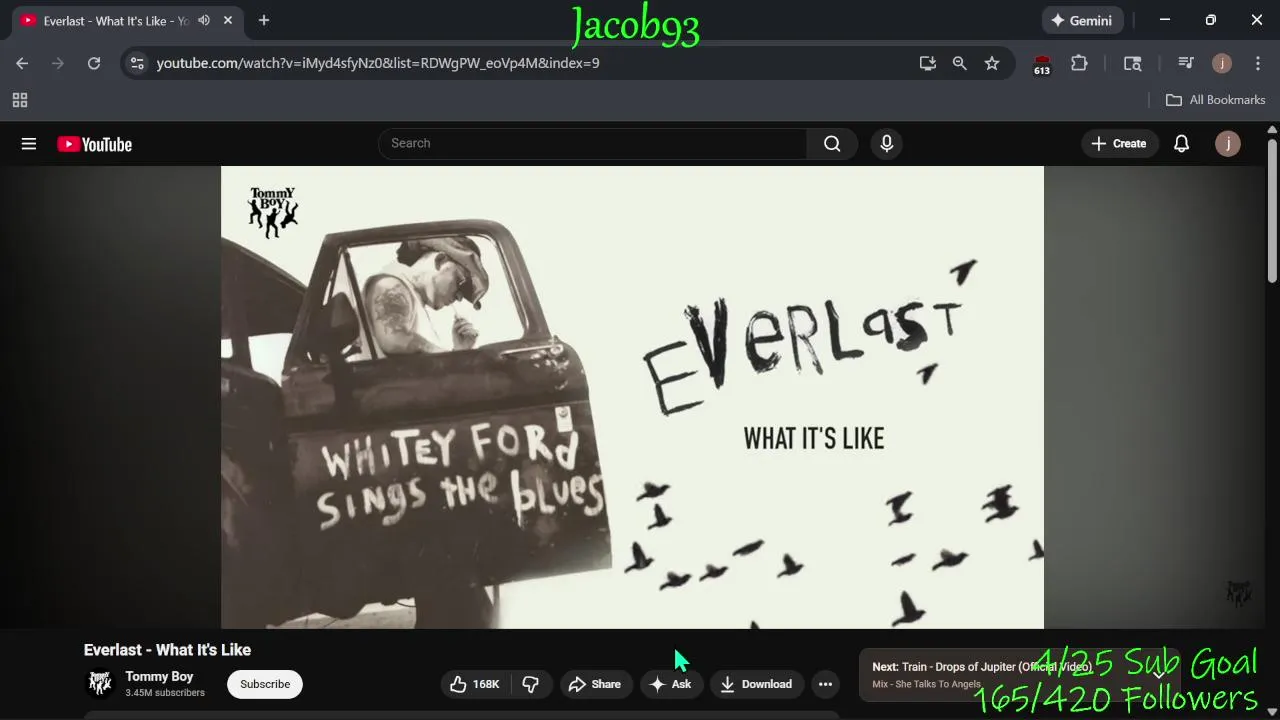Open the Extensions puzzle menu
1280x720 pixels.
click(x=1079, y=63)
